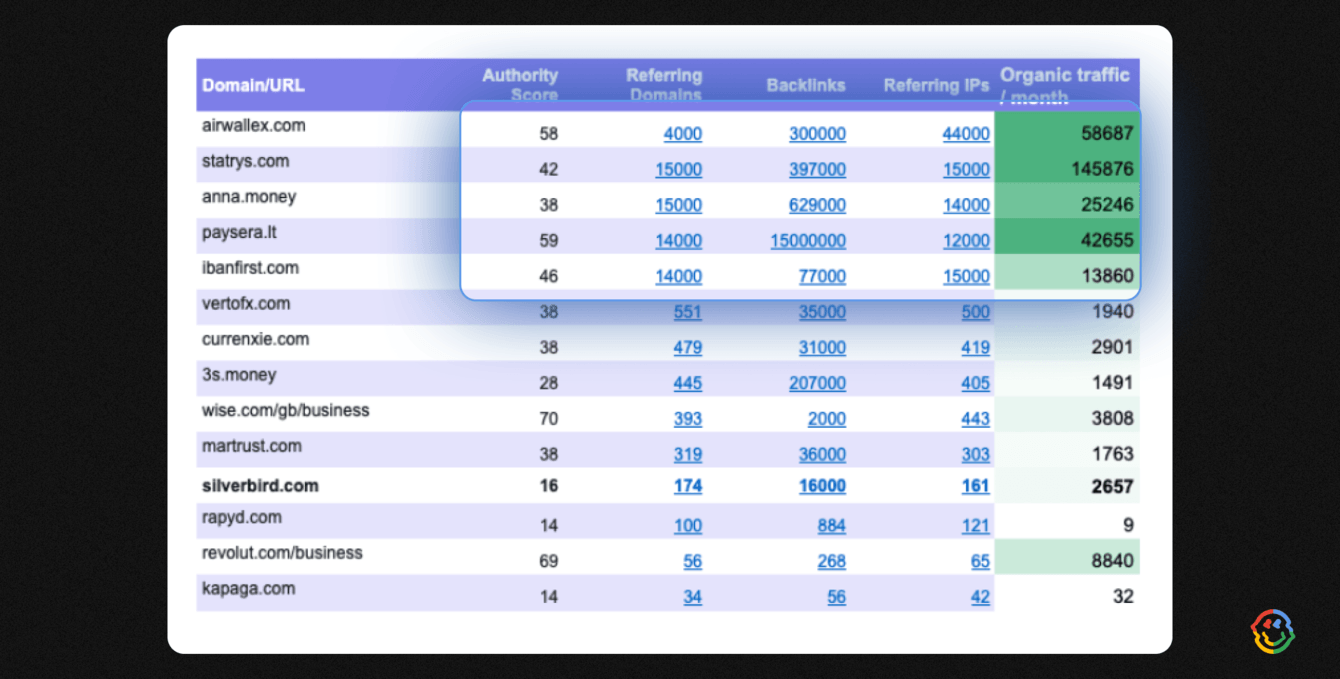Click authority score 70 for wise.com

pos(549,419)
